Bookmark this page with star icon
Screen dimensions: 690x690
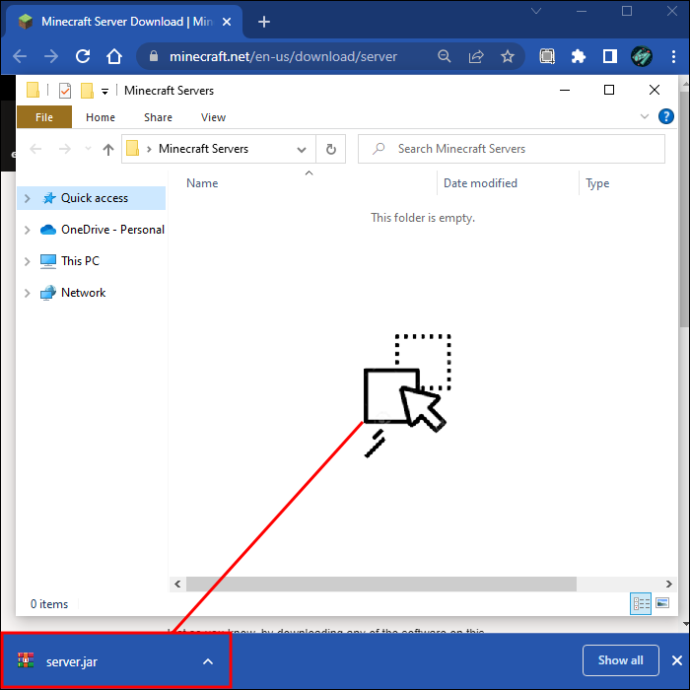[x=507, y=56]
